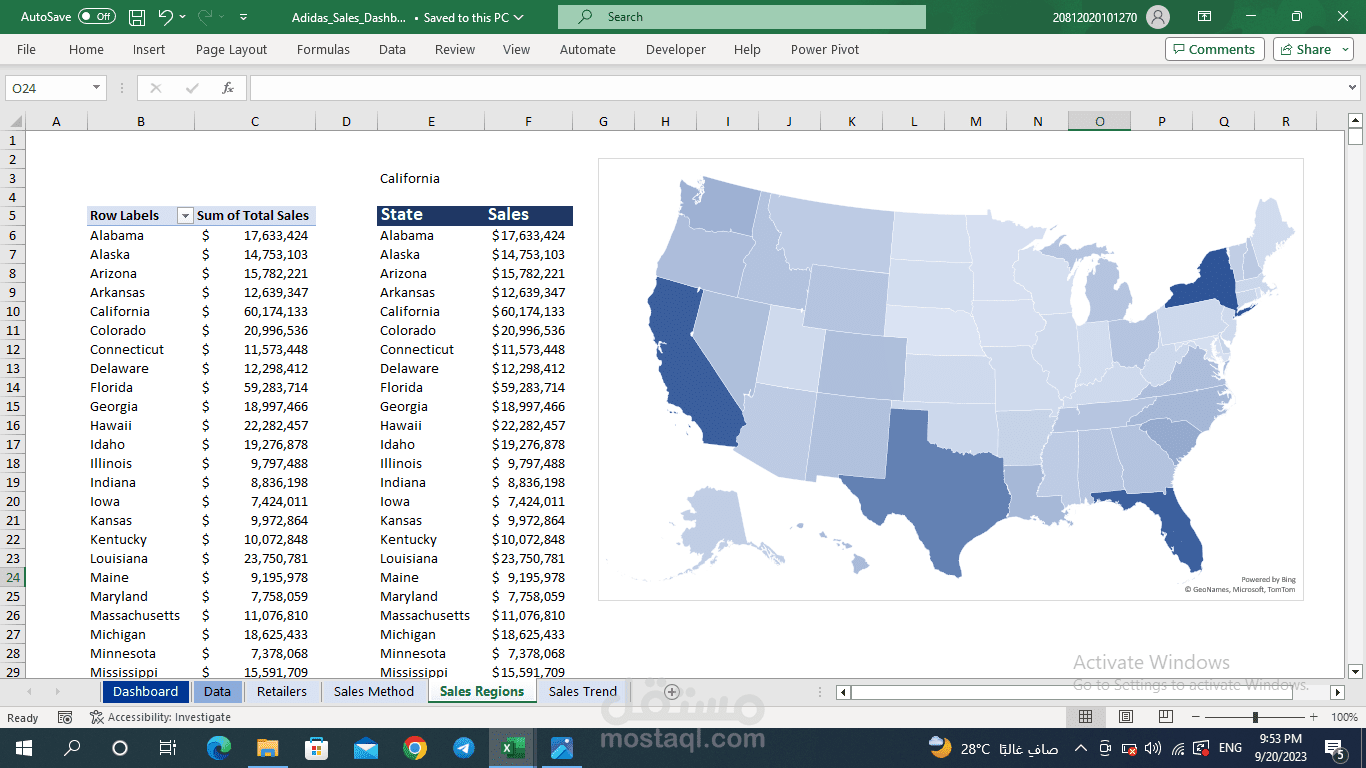Open Row Labels pivot filter dropdown
The height and width of the screenshot is (768, 1366).
pyautogui.click(x=184, y=216)
